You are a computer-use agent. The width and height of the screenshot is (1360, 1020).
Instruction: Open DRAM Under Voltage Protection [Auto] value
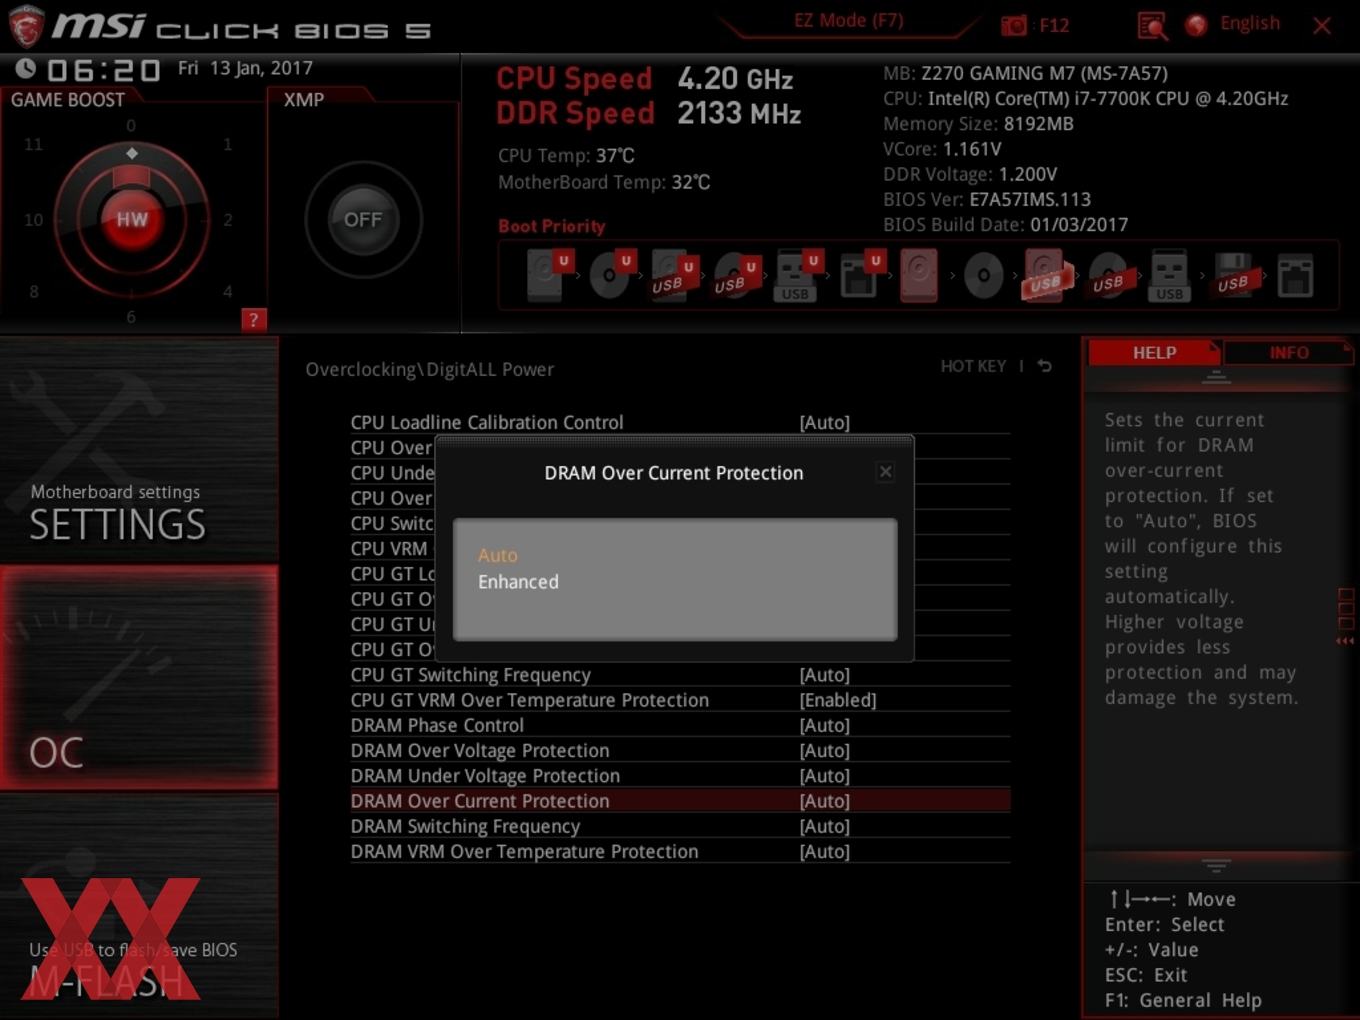pyautogui.click(x=824, y=776)
